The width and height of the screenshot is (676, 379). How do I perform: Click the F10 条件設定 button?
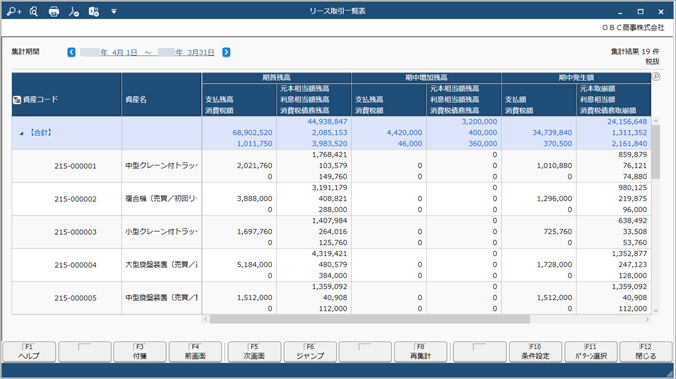535,352
